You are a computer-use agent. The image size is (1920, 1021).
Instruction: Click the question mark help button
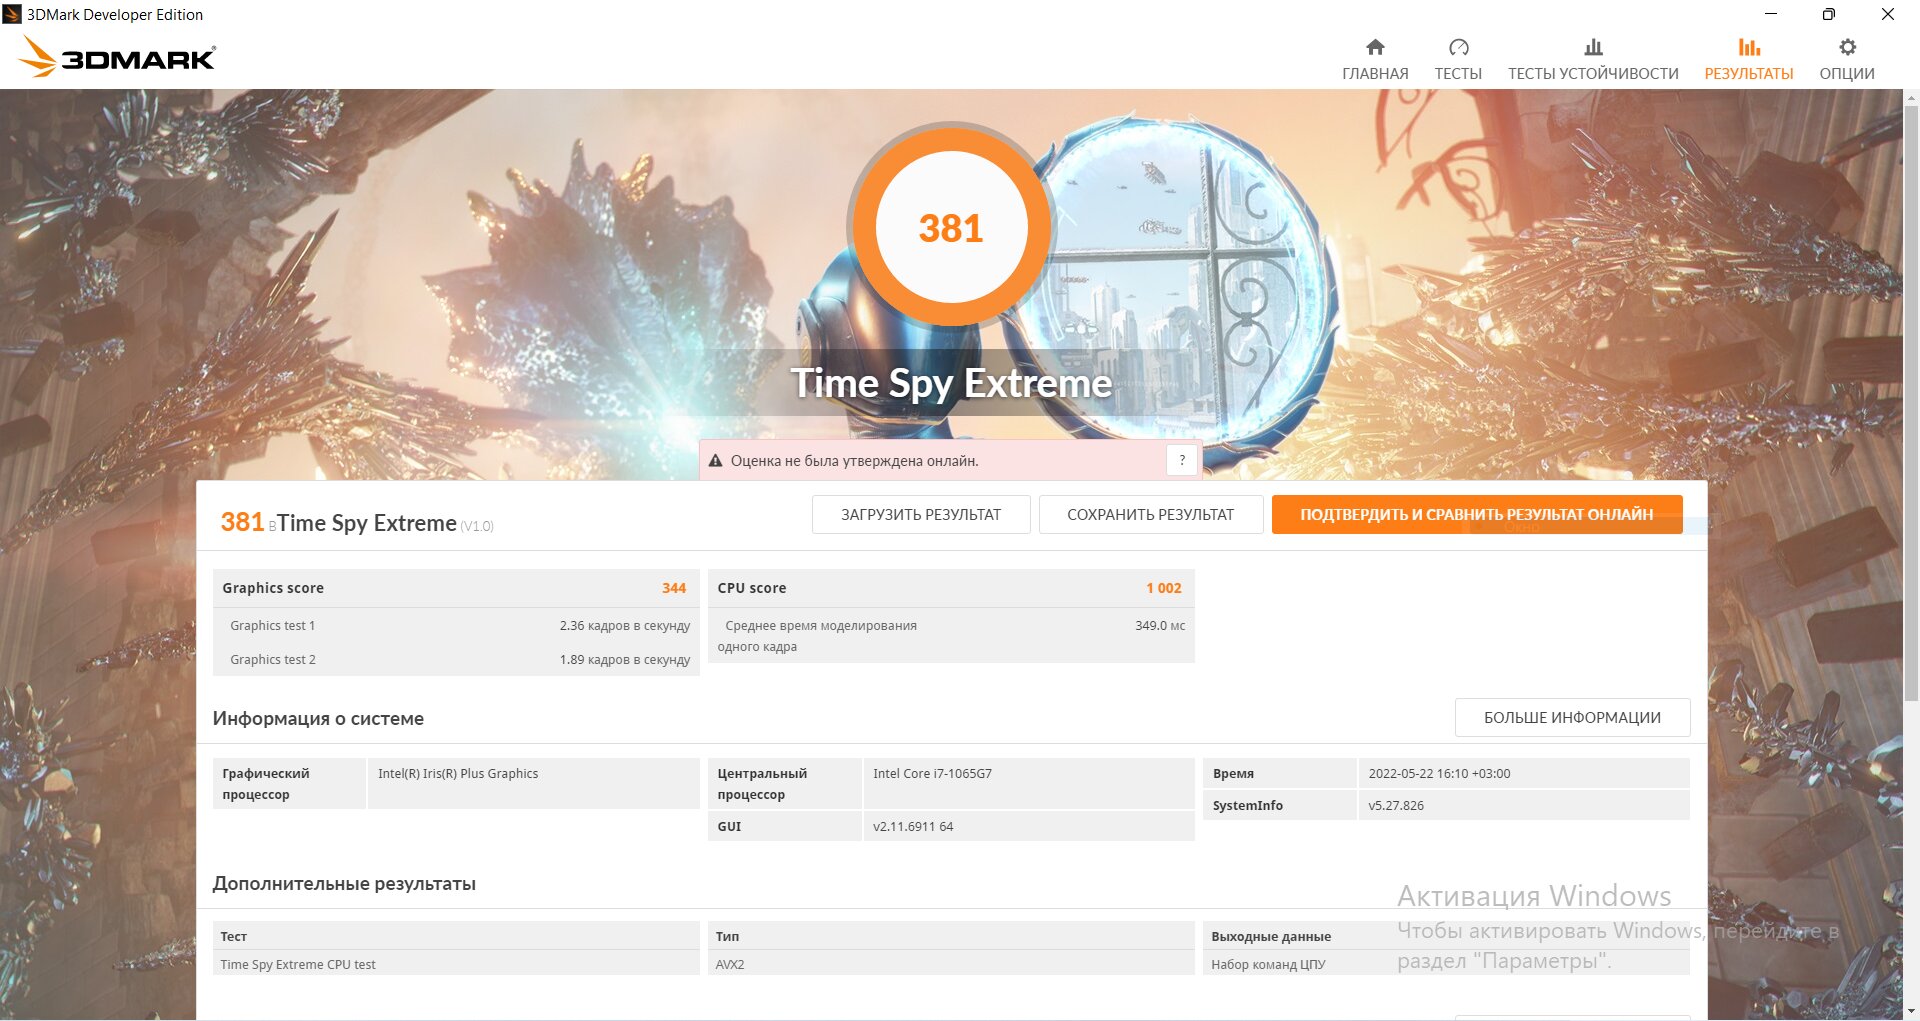tap(1182, 460)
